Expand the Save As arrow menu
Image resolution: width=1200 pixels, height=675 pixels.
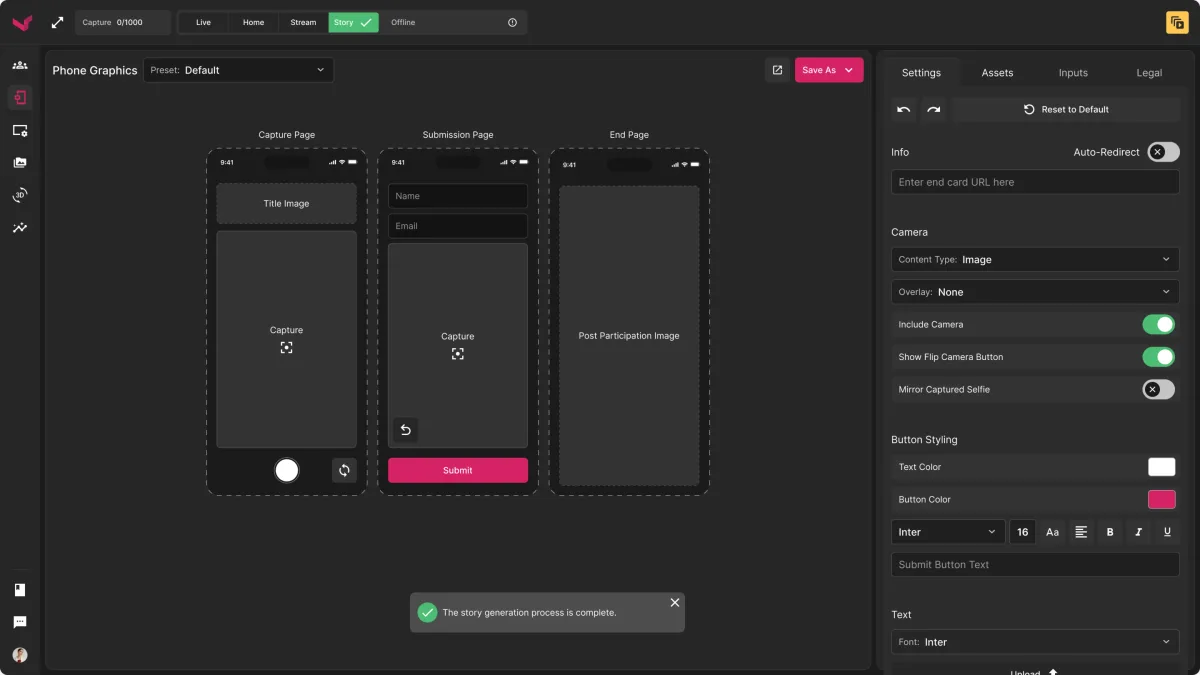click(x=850, y=70)
